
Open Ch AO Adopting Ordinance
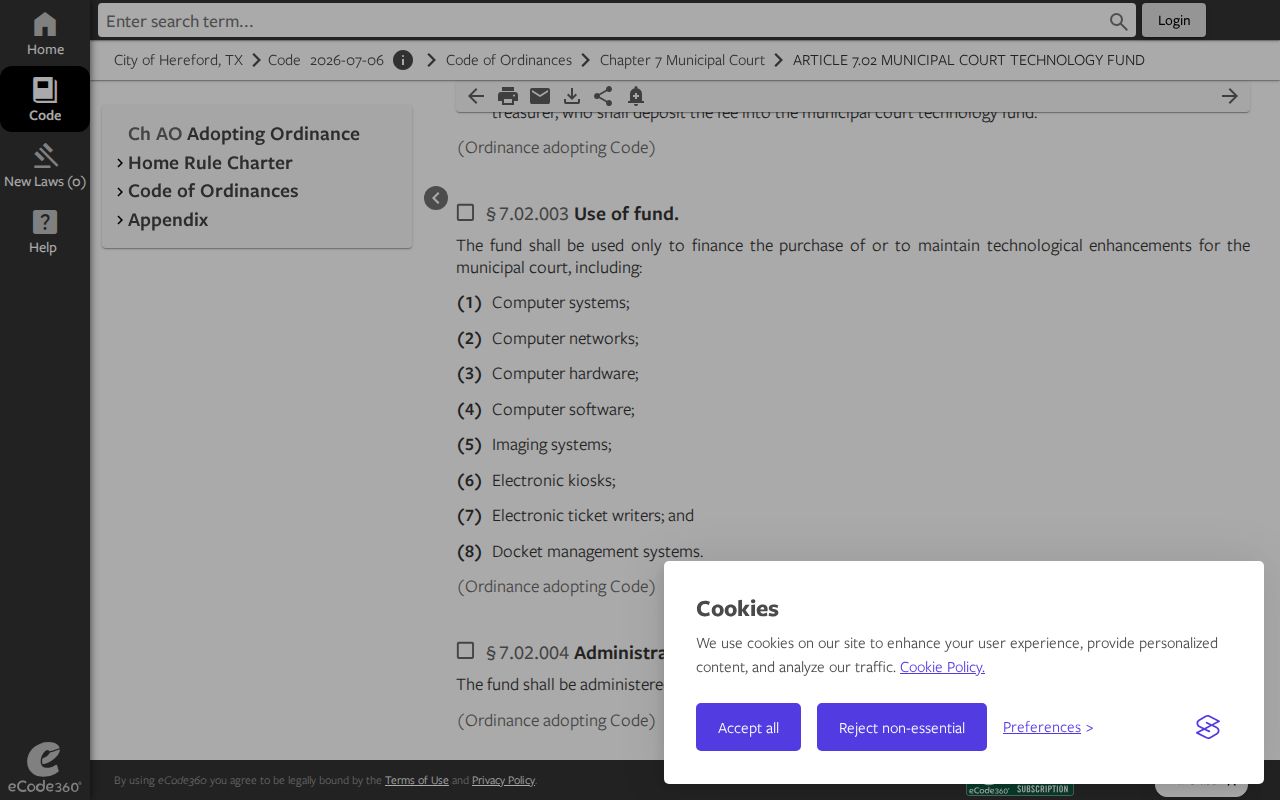(244, 134)
